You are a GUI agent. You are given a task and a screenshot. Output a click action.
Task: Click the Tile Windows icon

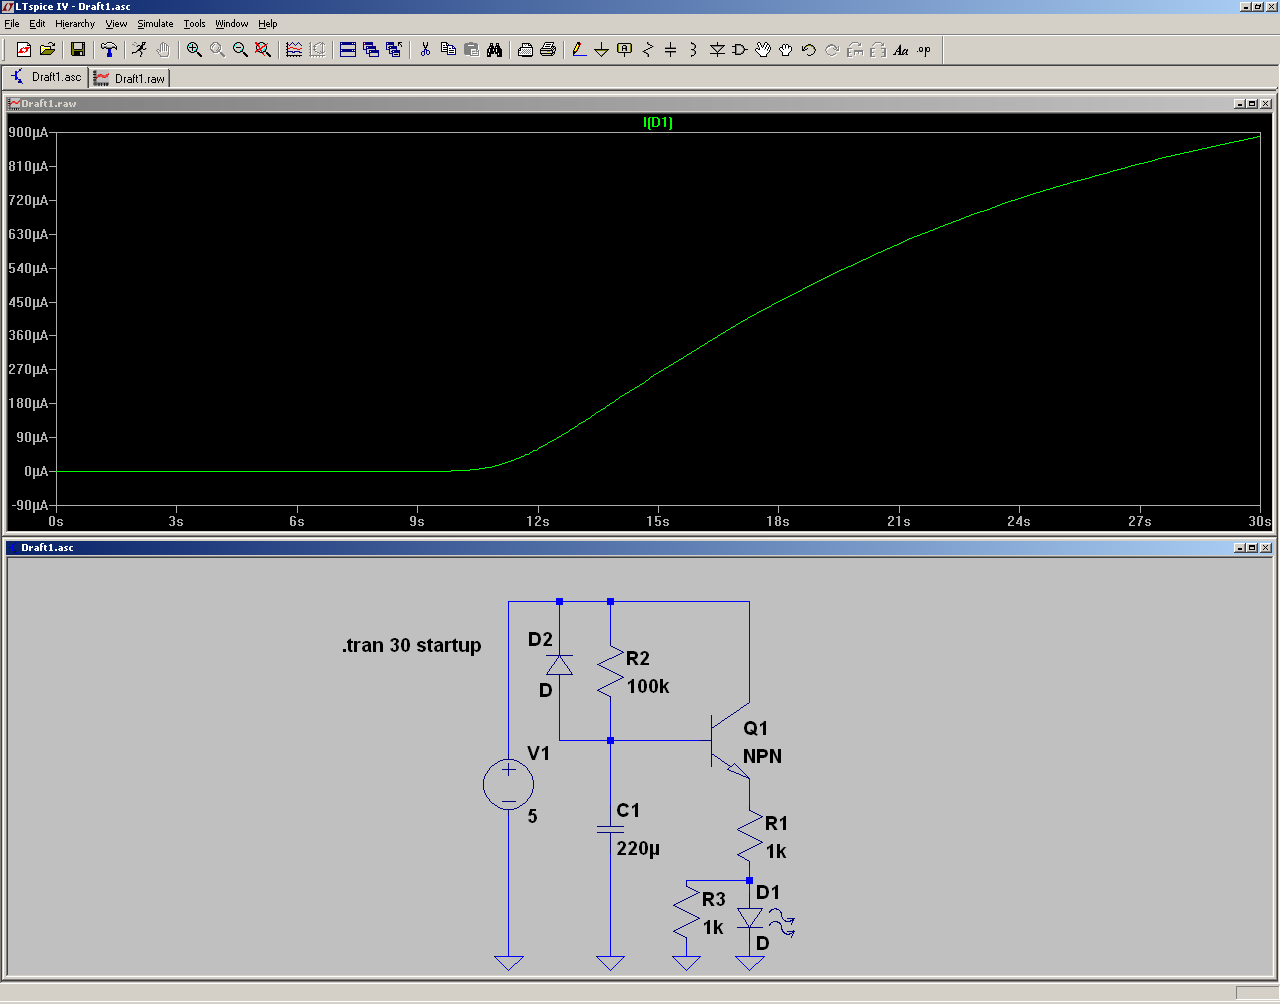[x=348, y=49]
